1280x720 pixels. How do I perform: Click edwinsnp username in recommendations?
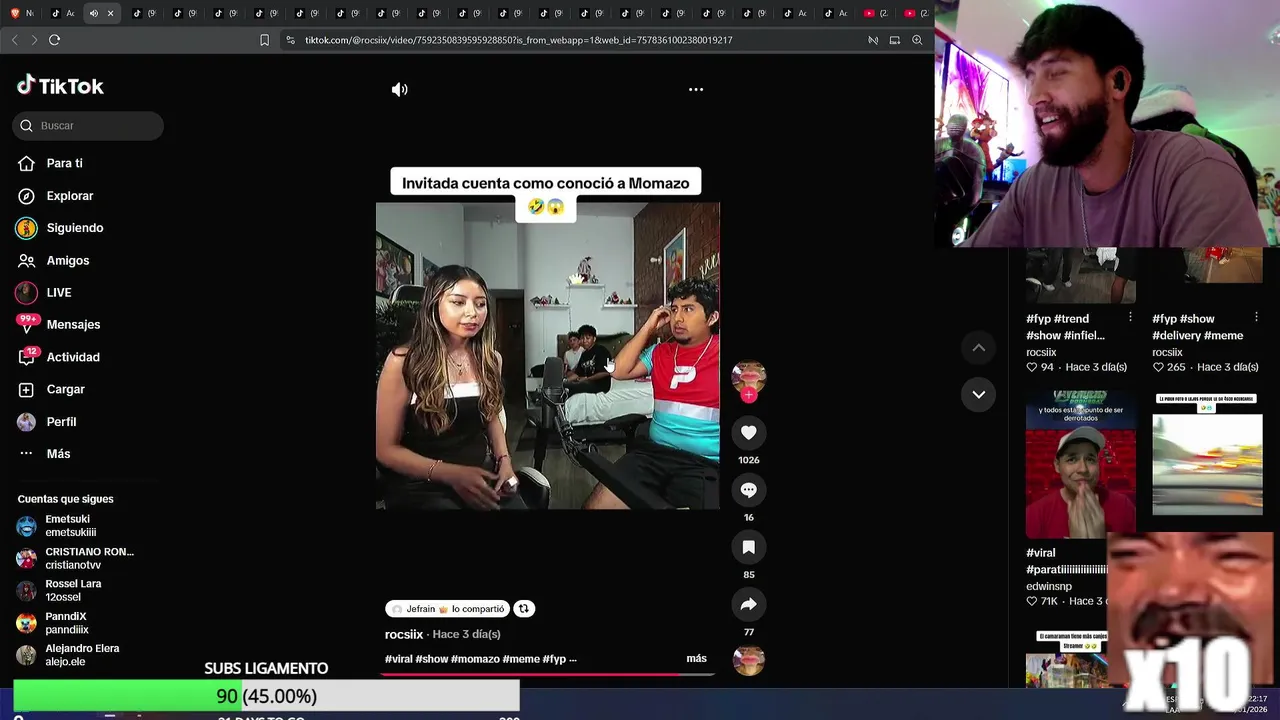click(x=1048, y=586)
